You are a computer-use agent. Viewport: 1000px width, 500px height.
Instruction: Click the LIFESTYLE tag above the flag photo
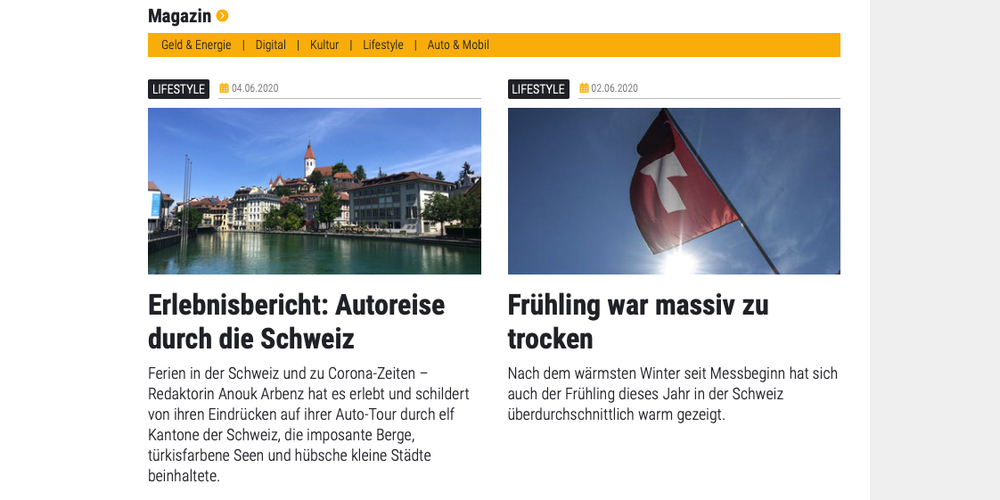538,89
